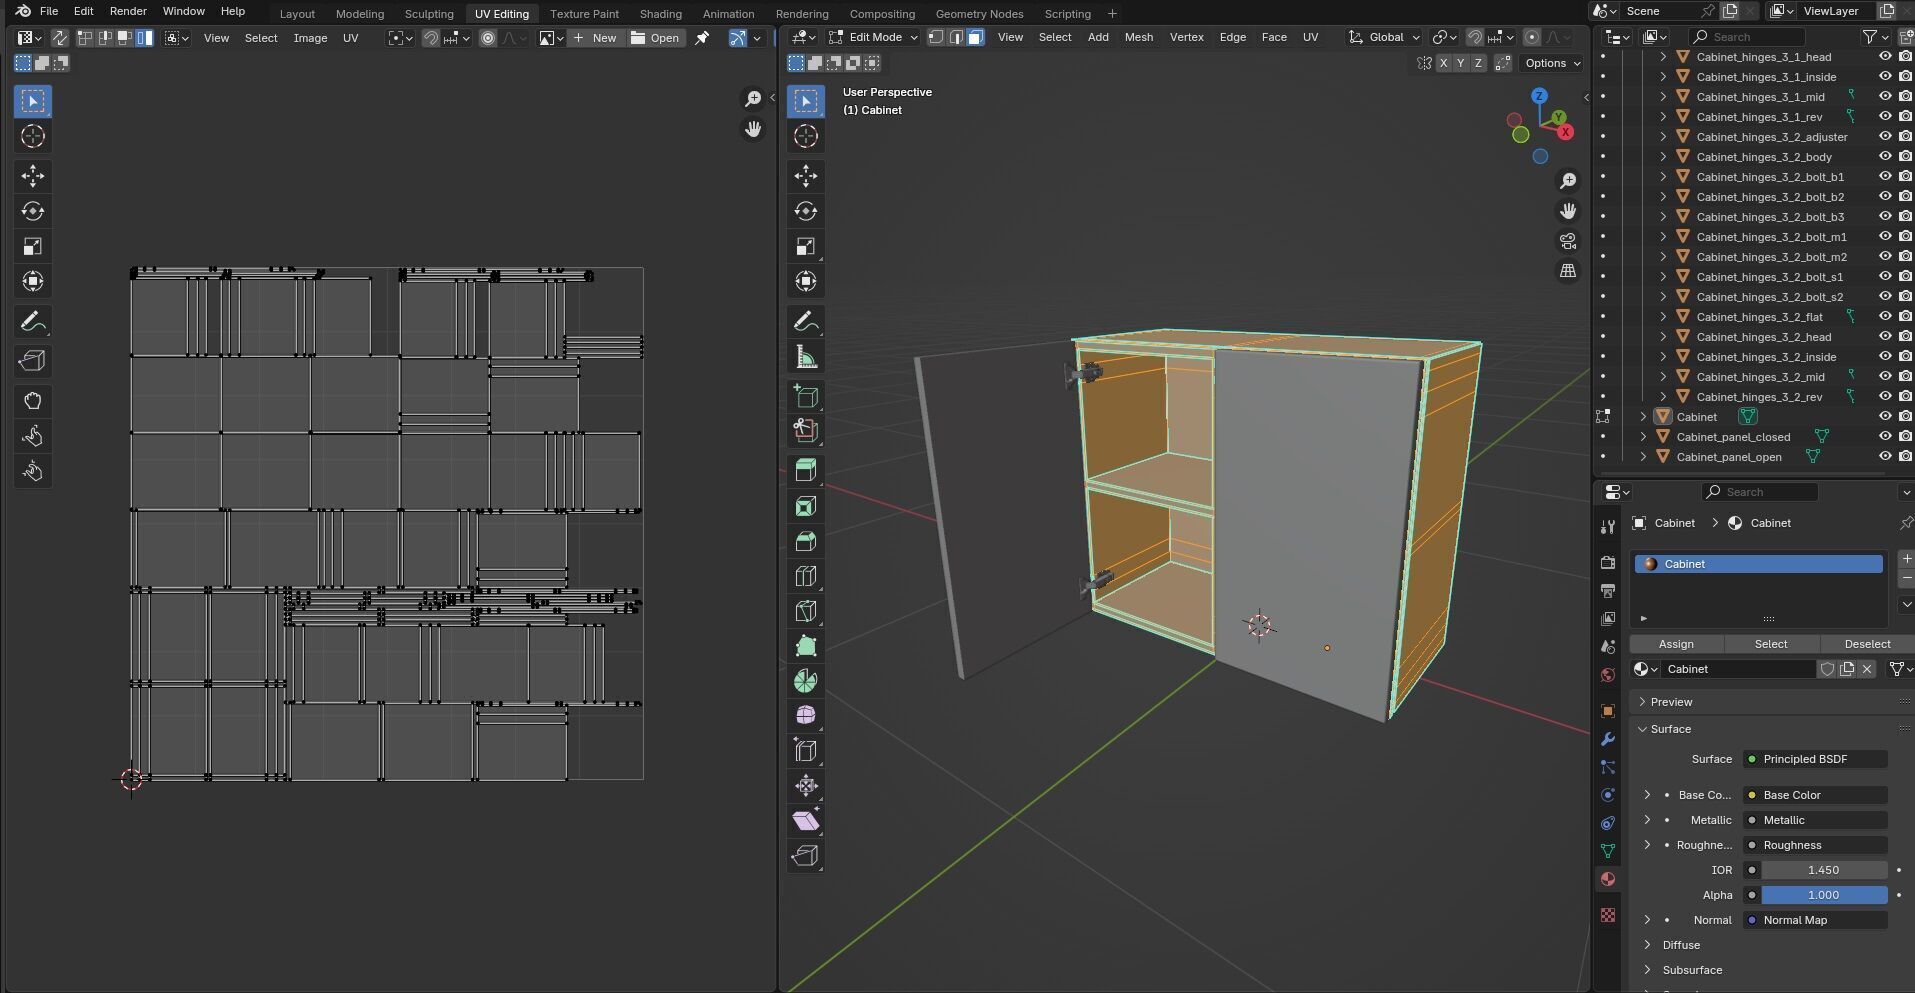The height and width of the screenshot is (993, 1915).
Task: Open the Global transform orientation dropdown
Action: (1384, 37)
